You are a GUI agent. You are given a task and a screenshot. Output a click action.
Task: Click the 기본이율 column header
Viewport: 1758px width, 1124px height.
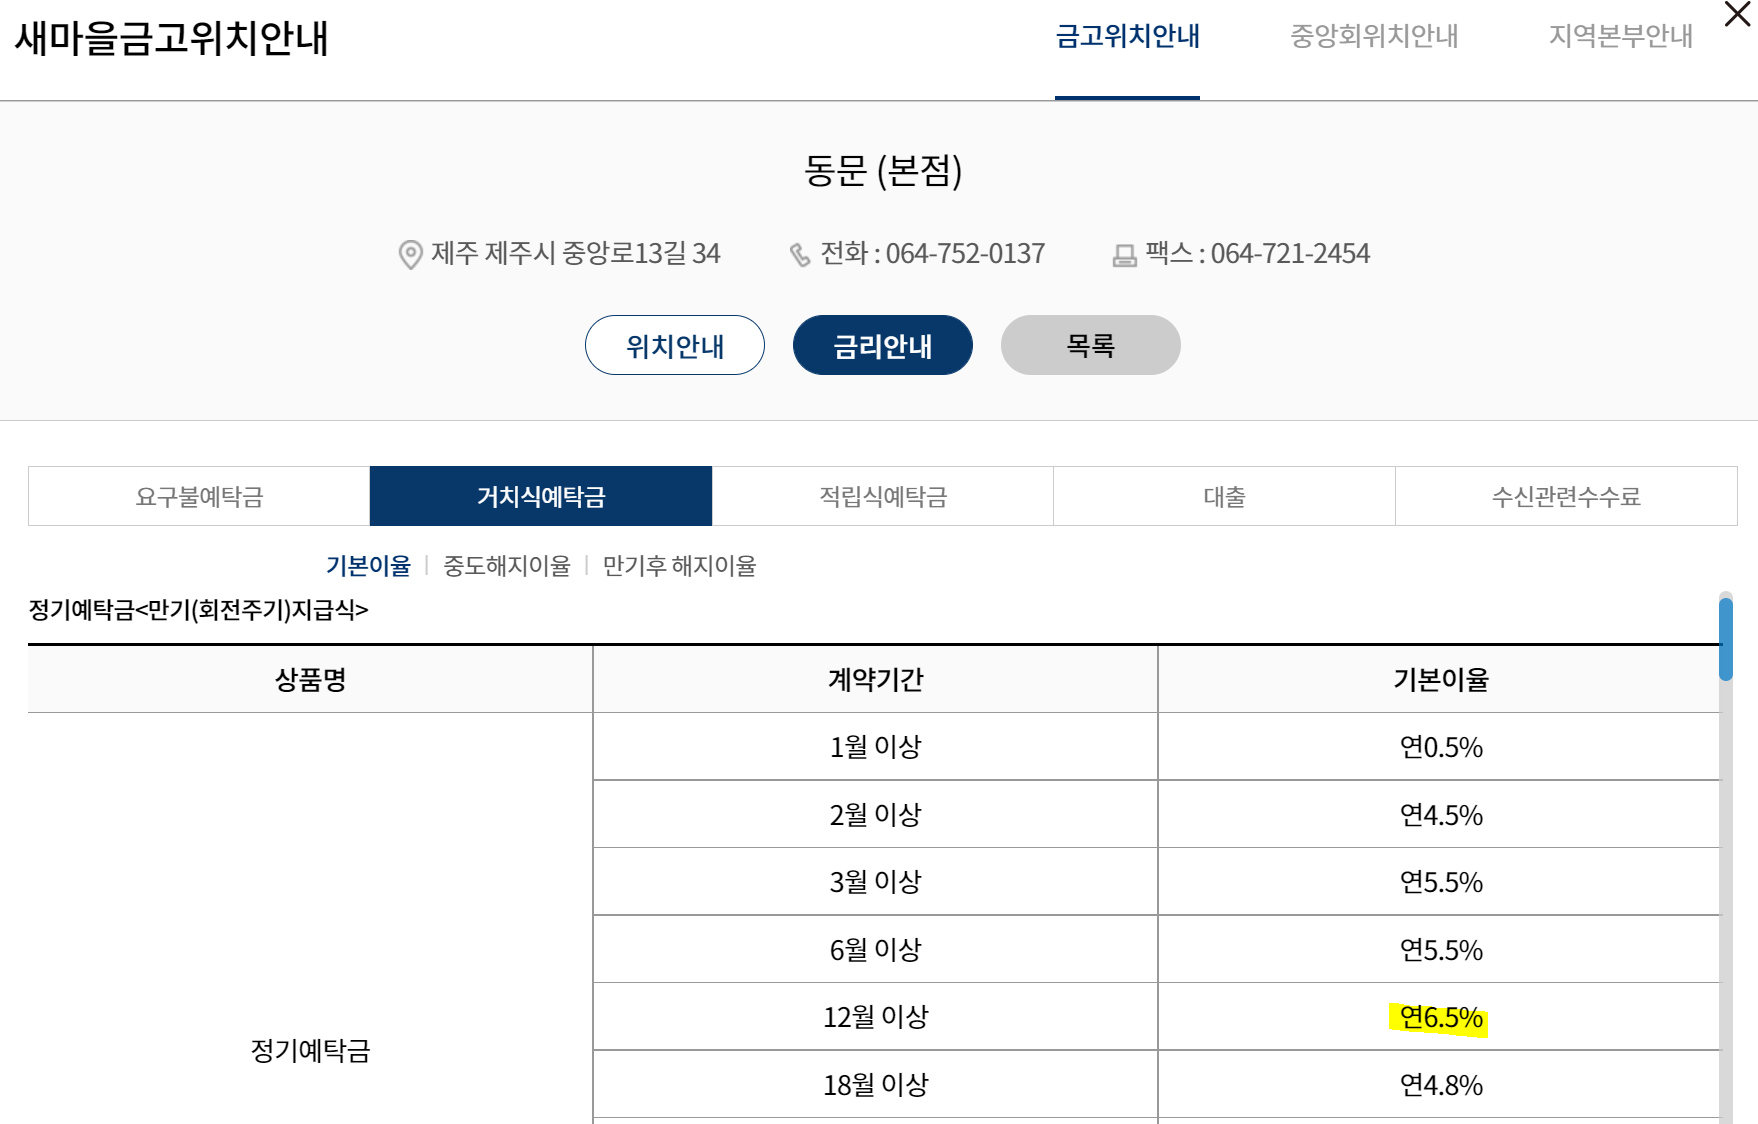1440,680
